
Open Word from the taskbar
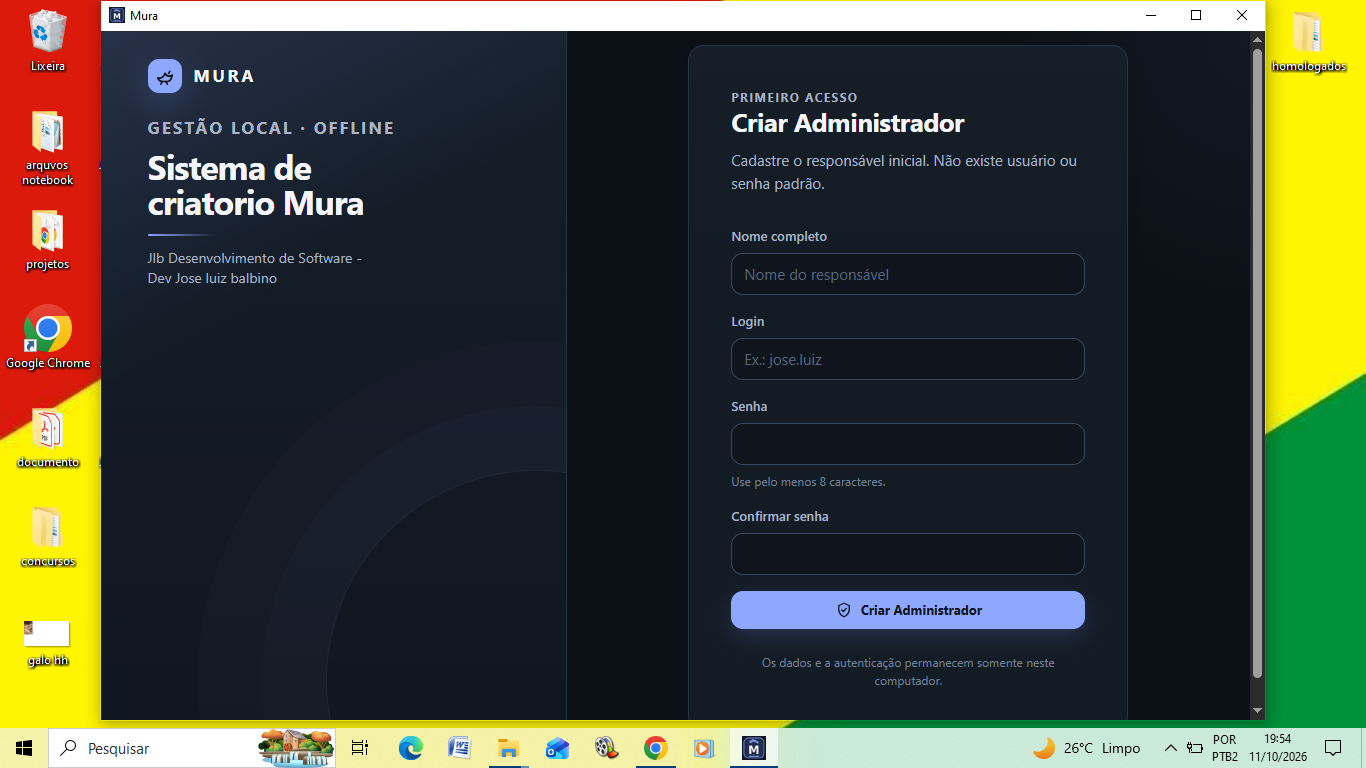(x=459, y=748)
